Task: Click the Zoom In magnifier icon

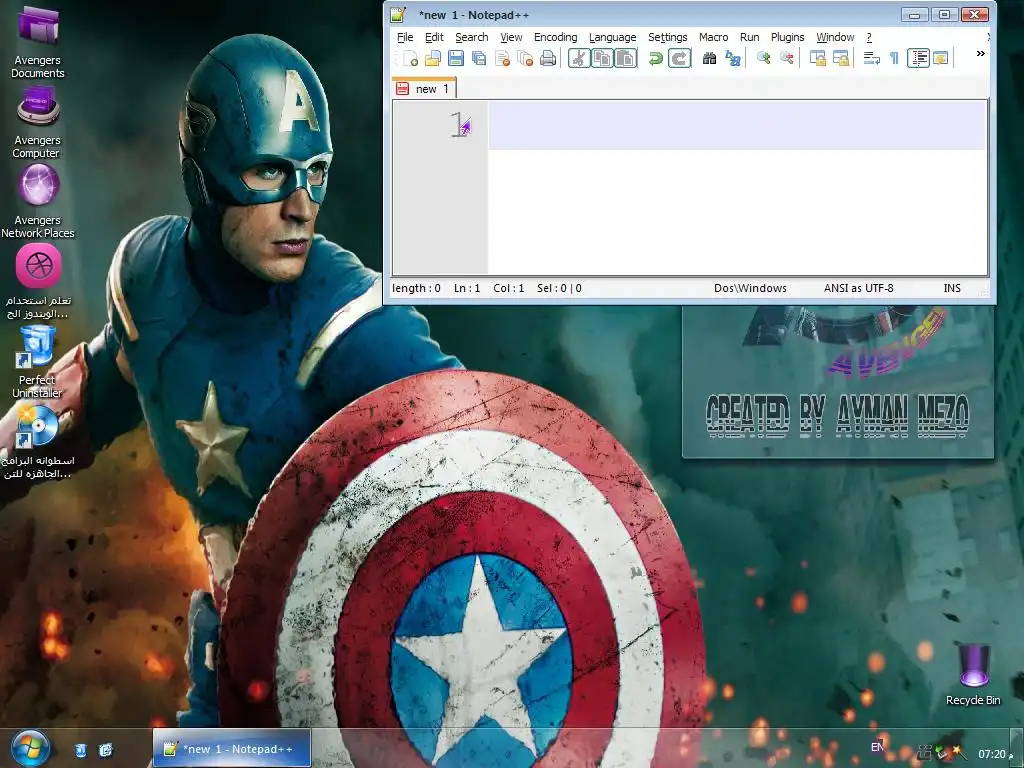Action: click(763, 59)
